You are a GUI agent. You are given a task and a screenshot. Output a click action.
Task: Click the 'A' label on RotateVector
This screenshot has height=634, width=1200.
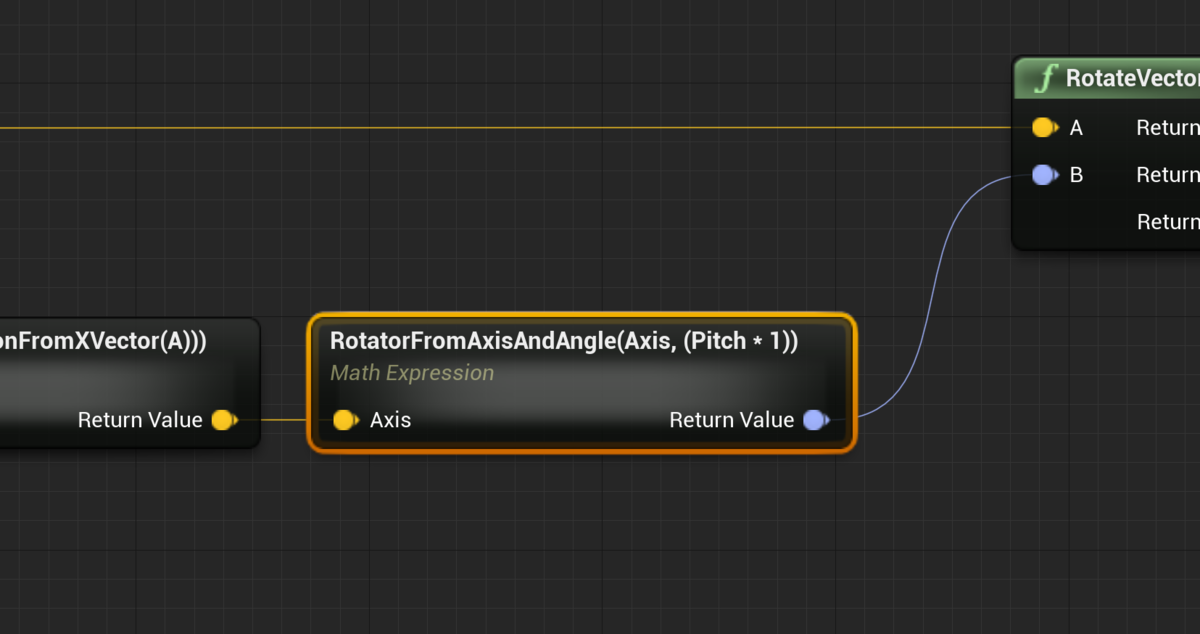1076,128
